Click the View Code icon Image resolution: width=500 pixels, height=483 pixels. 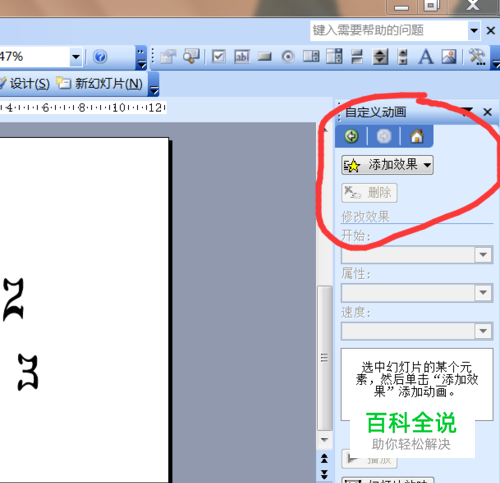[191, 56]
